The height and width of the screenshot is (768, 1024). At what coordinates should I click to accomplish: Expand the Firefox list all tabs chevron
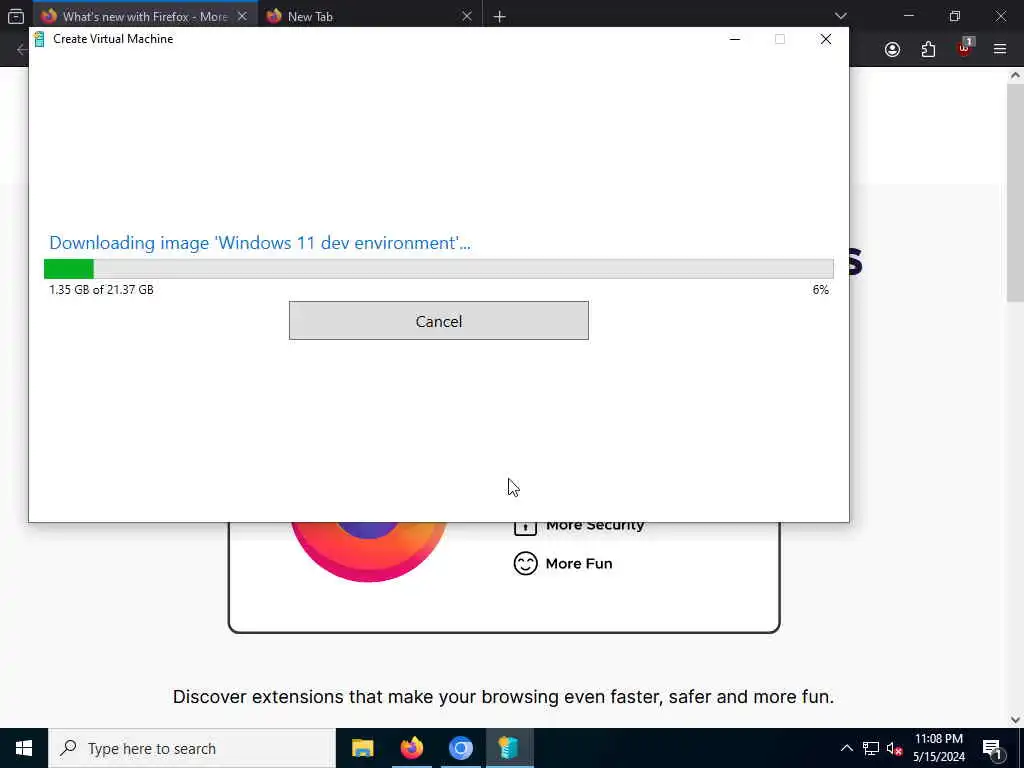point(840,16)
